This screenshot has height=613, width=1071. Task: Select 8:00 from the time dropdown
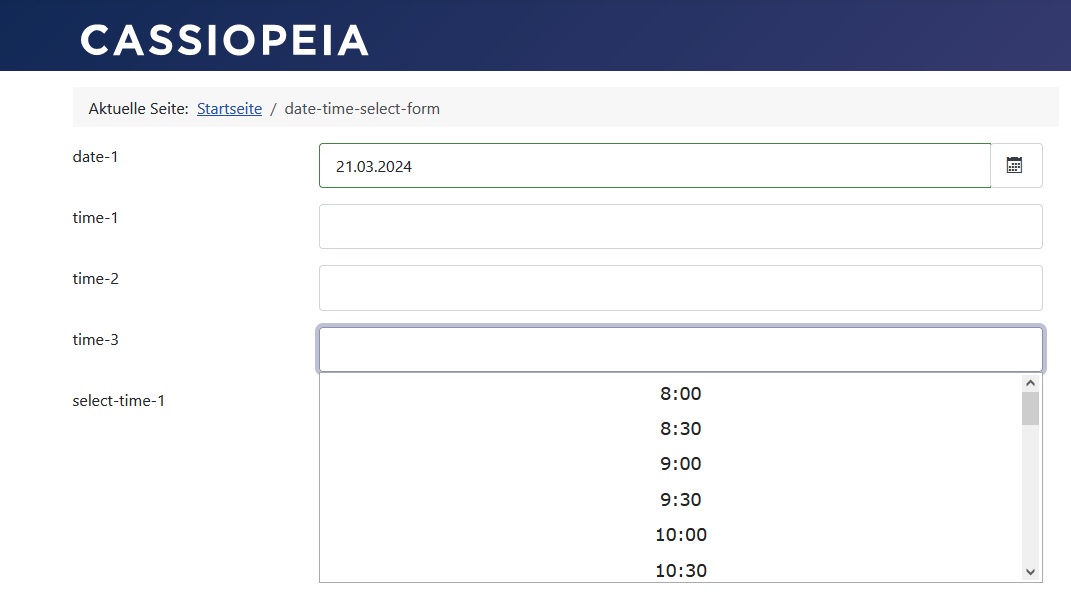pyautogui.click(x=681, y=394)
